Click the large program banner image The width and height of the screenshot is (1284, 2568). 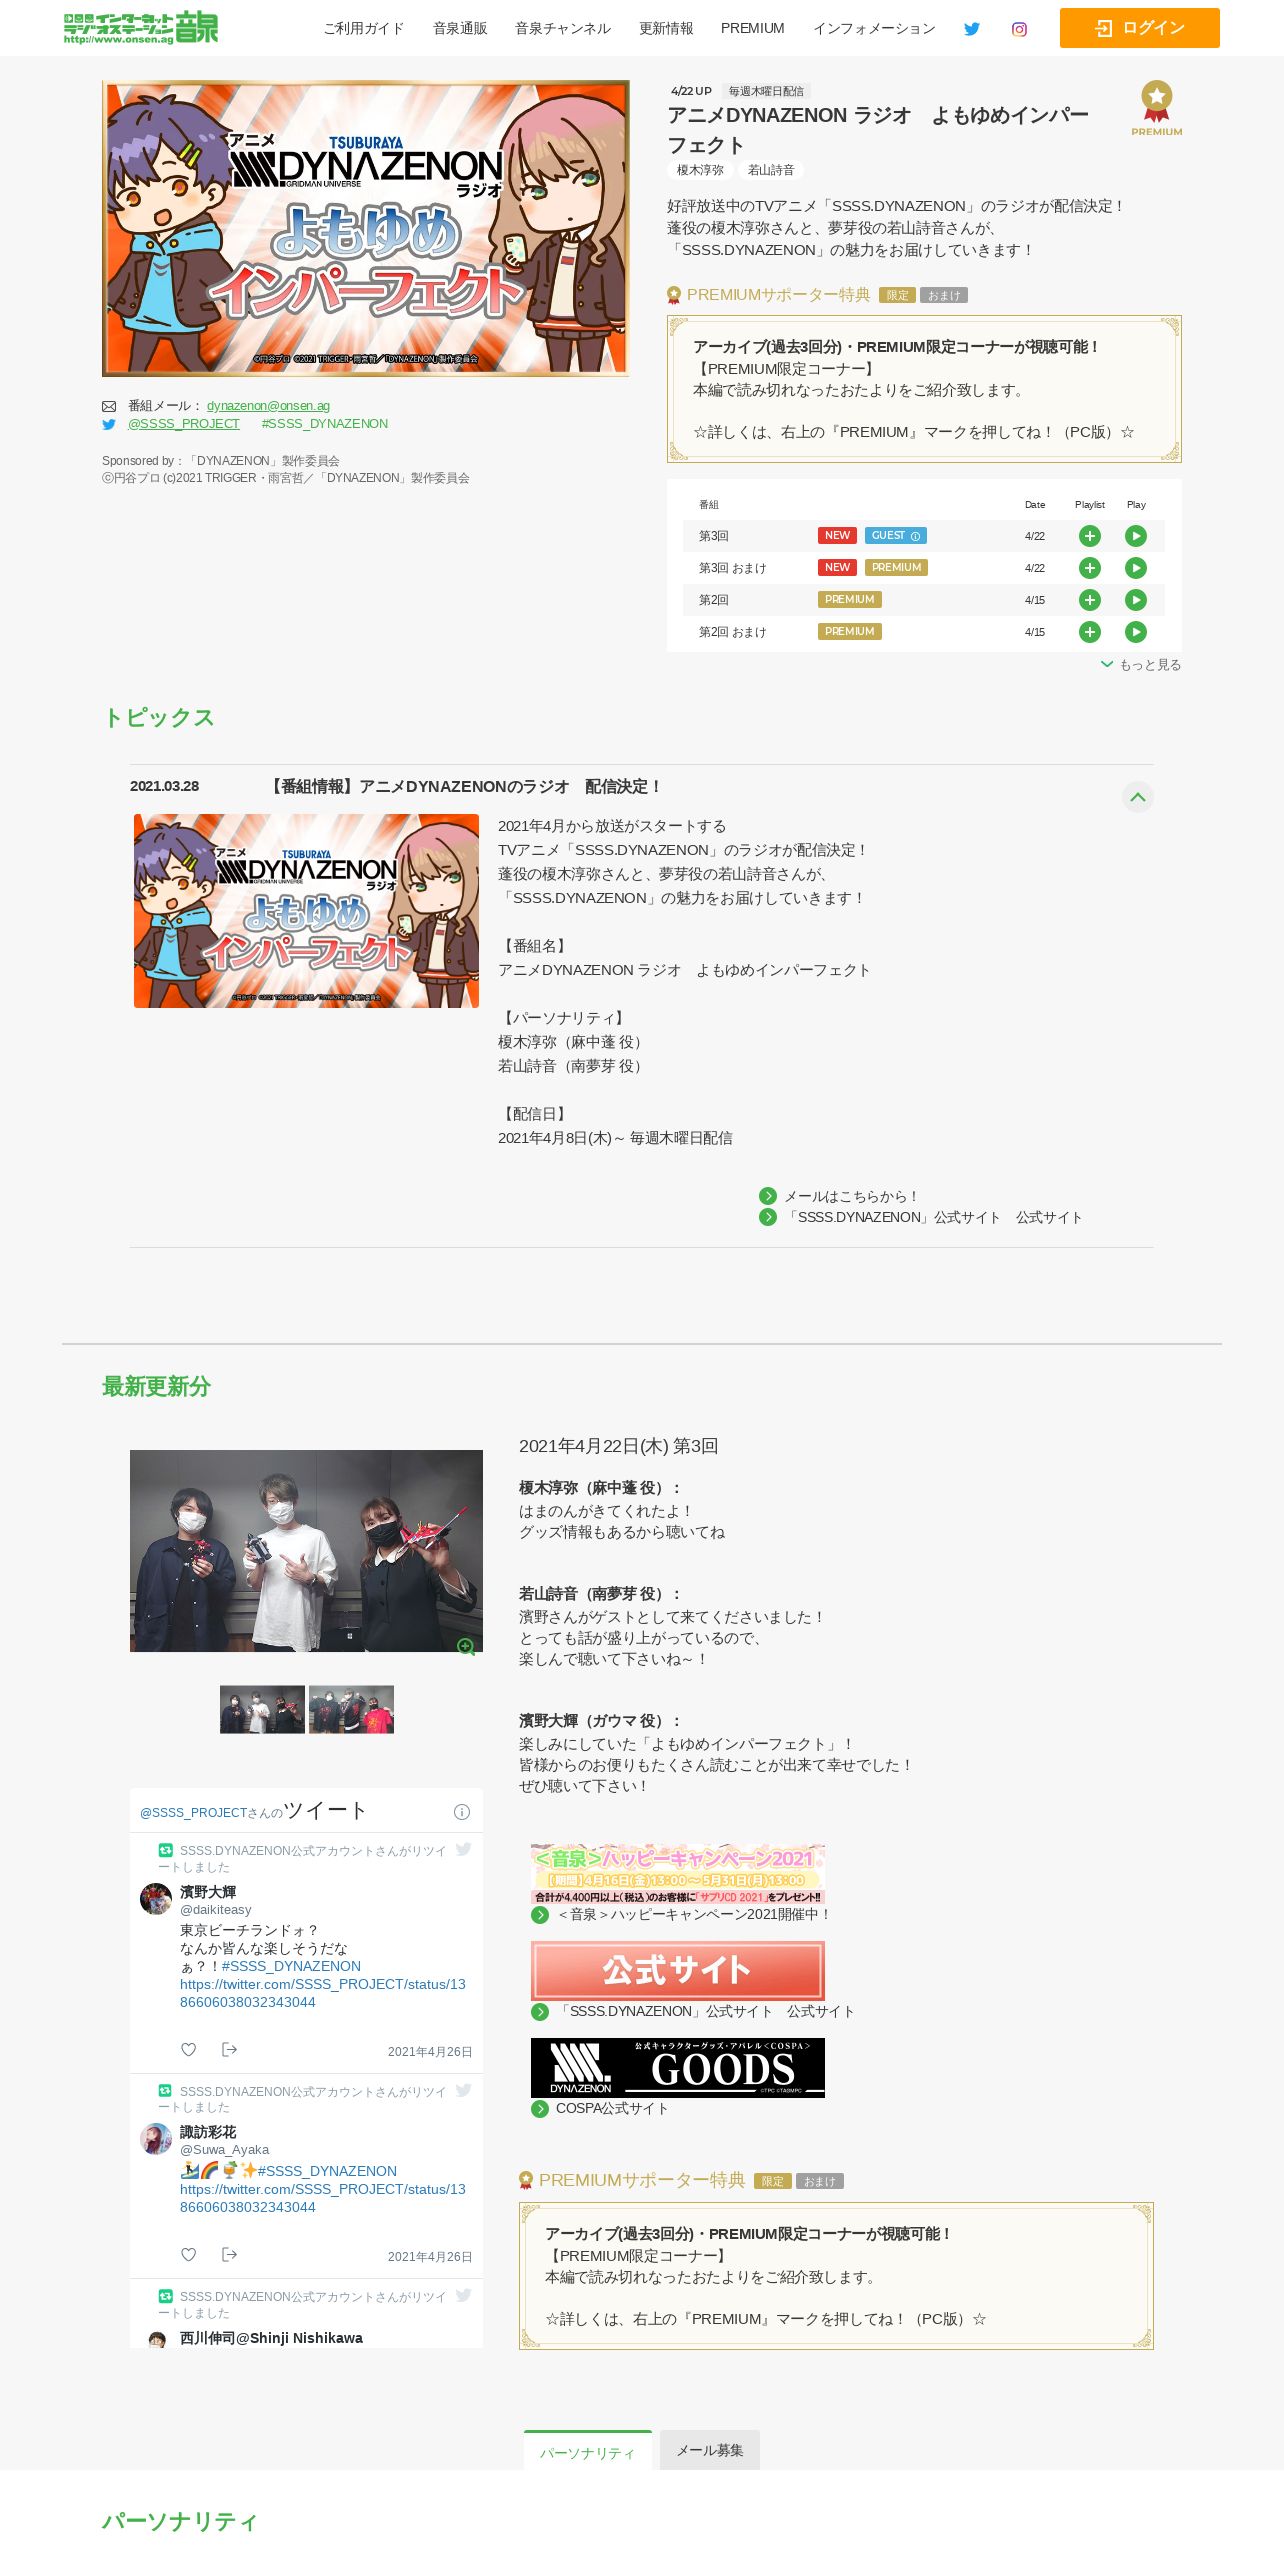(x=366, y=228)
